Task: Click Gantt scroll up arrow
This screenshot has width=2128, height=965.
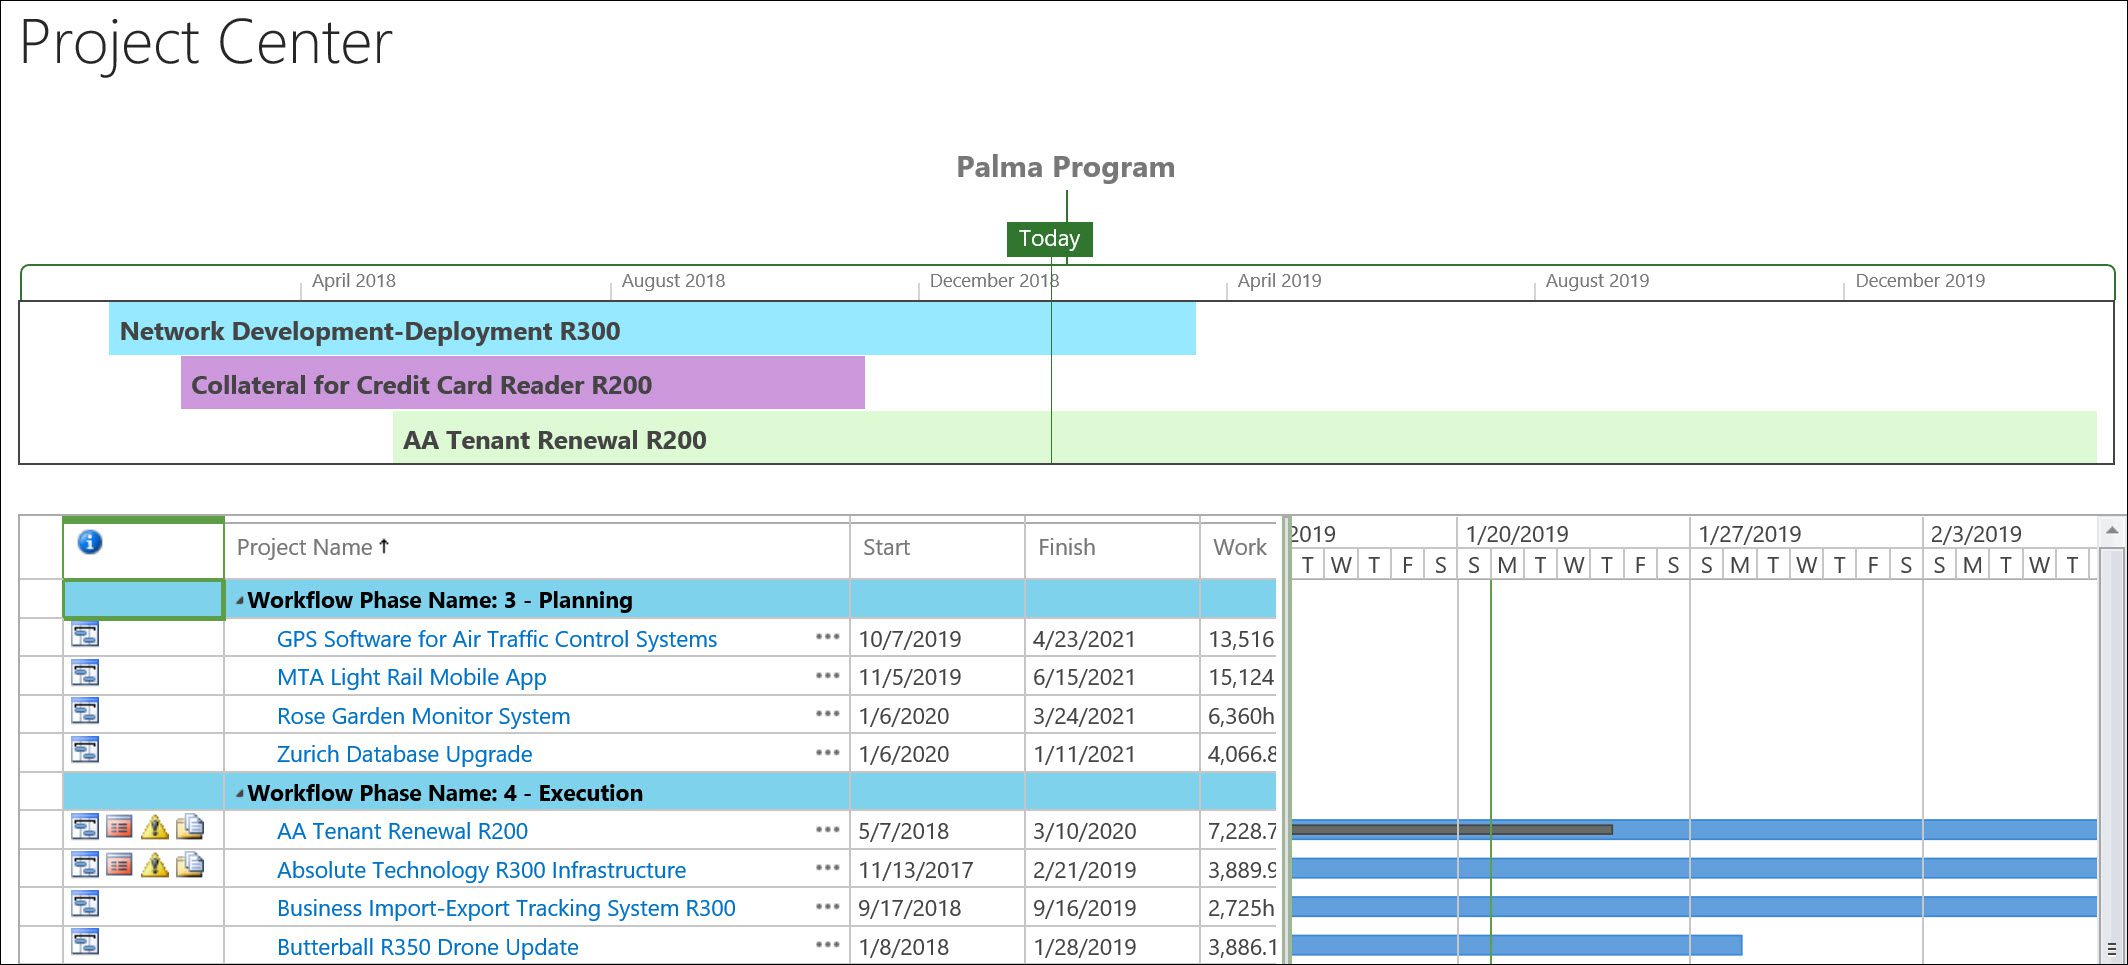Action: click(x=2111, y=530)
